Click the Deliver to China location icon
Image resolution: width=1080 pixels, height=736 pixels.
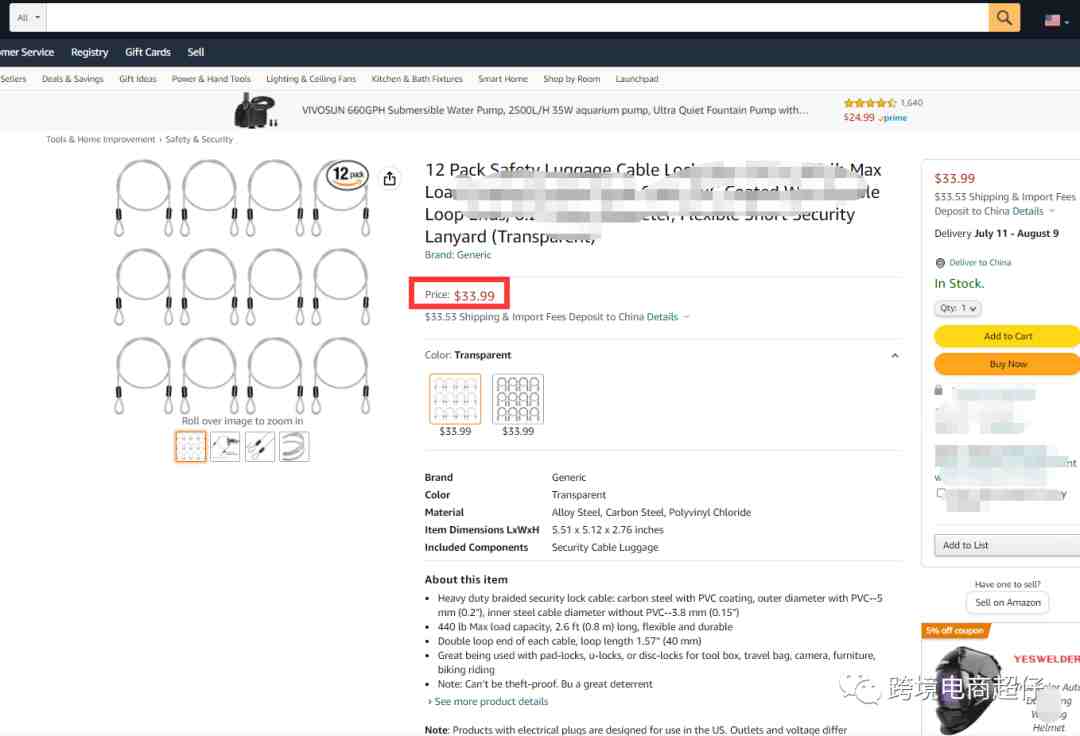coord(939,262)
